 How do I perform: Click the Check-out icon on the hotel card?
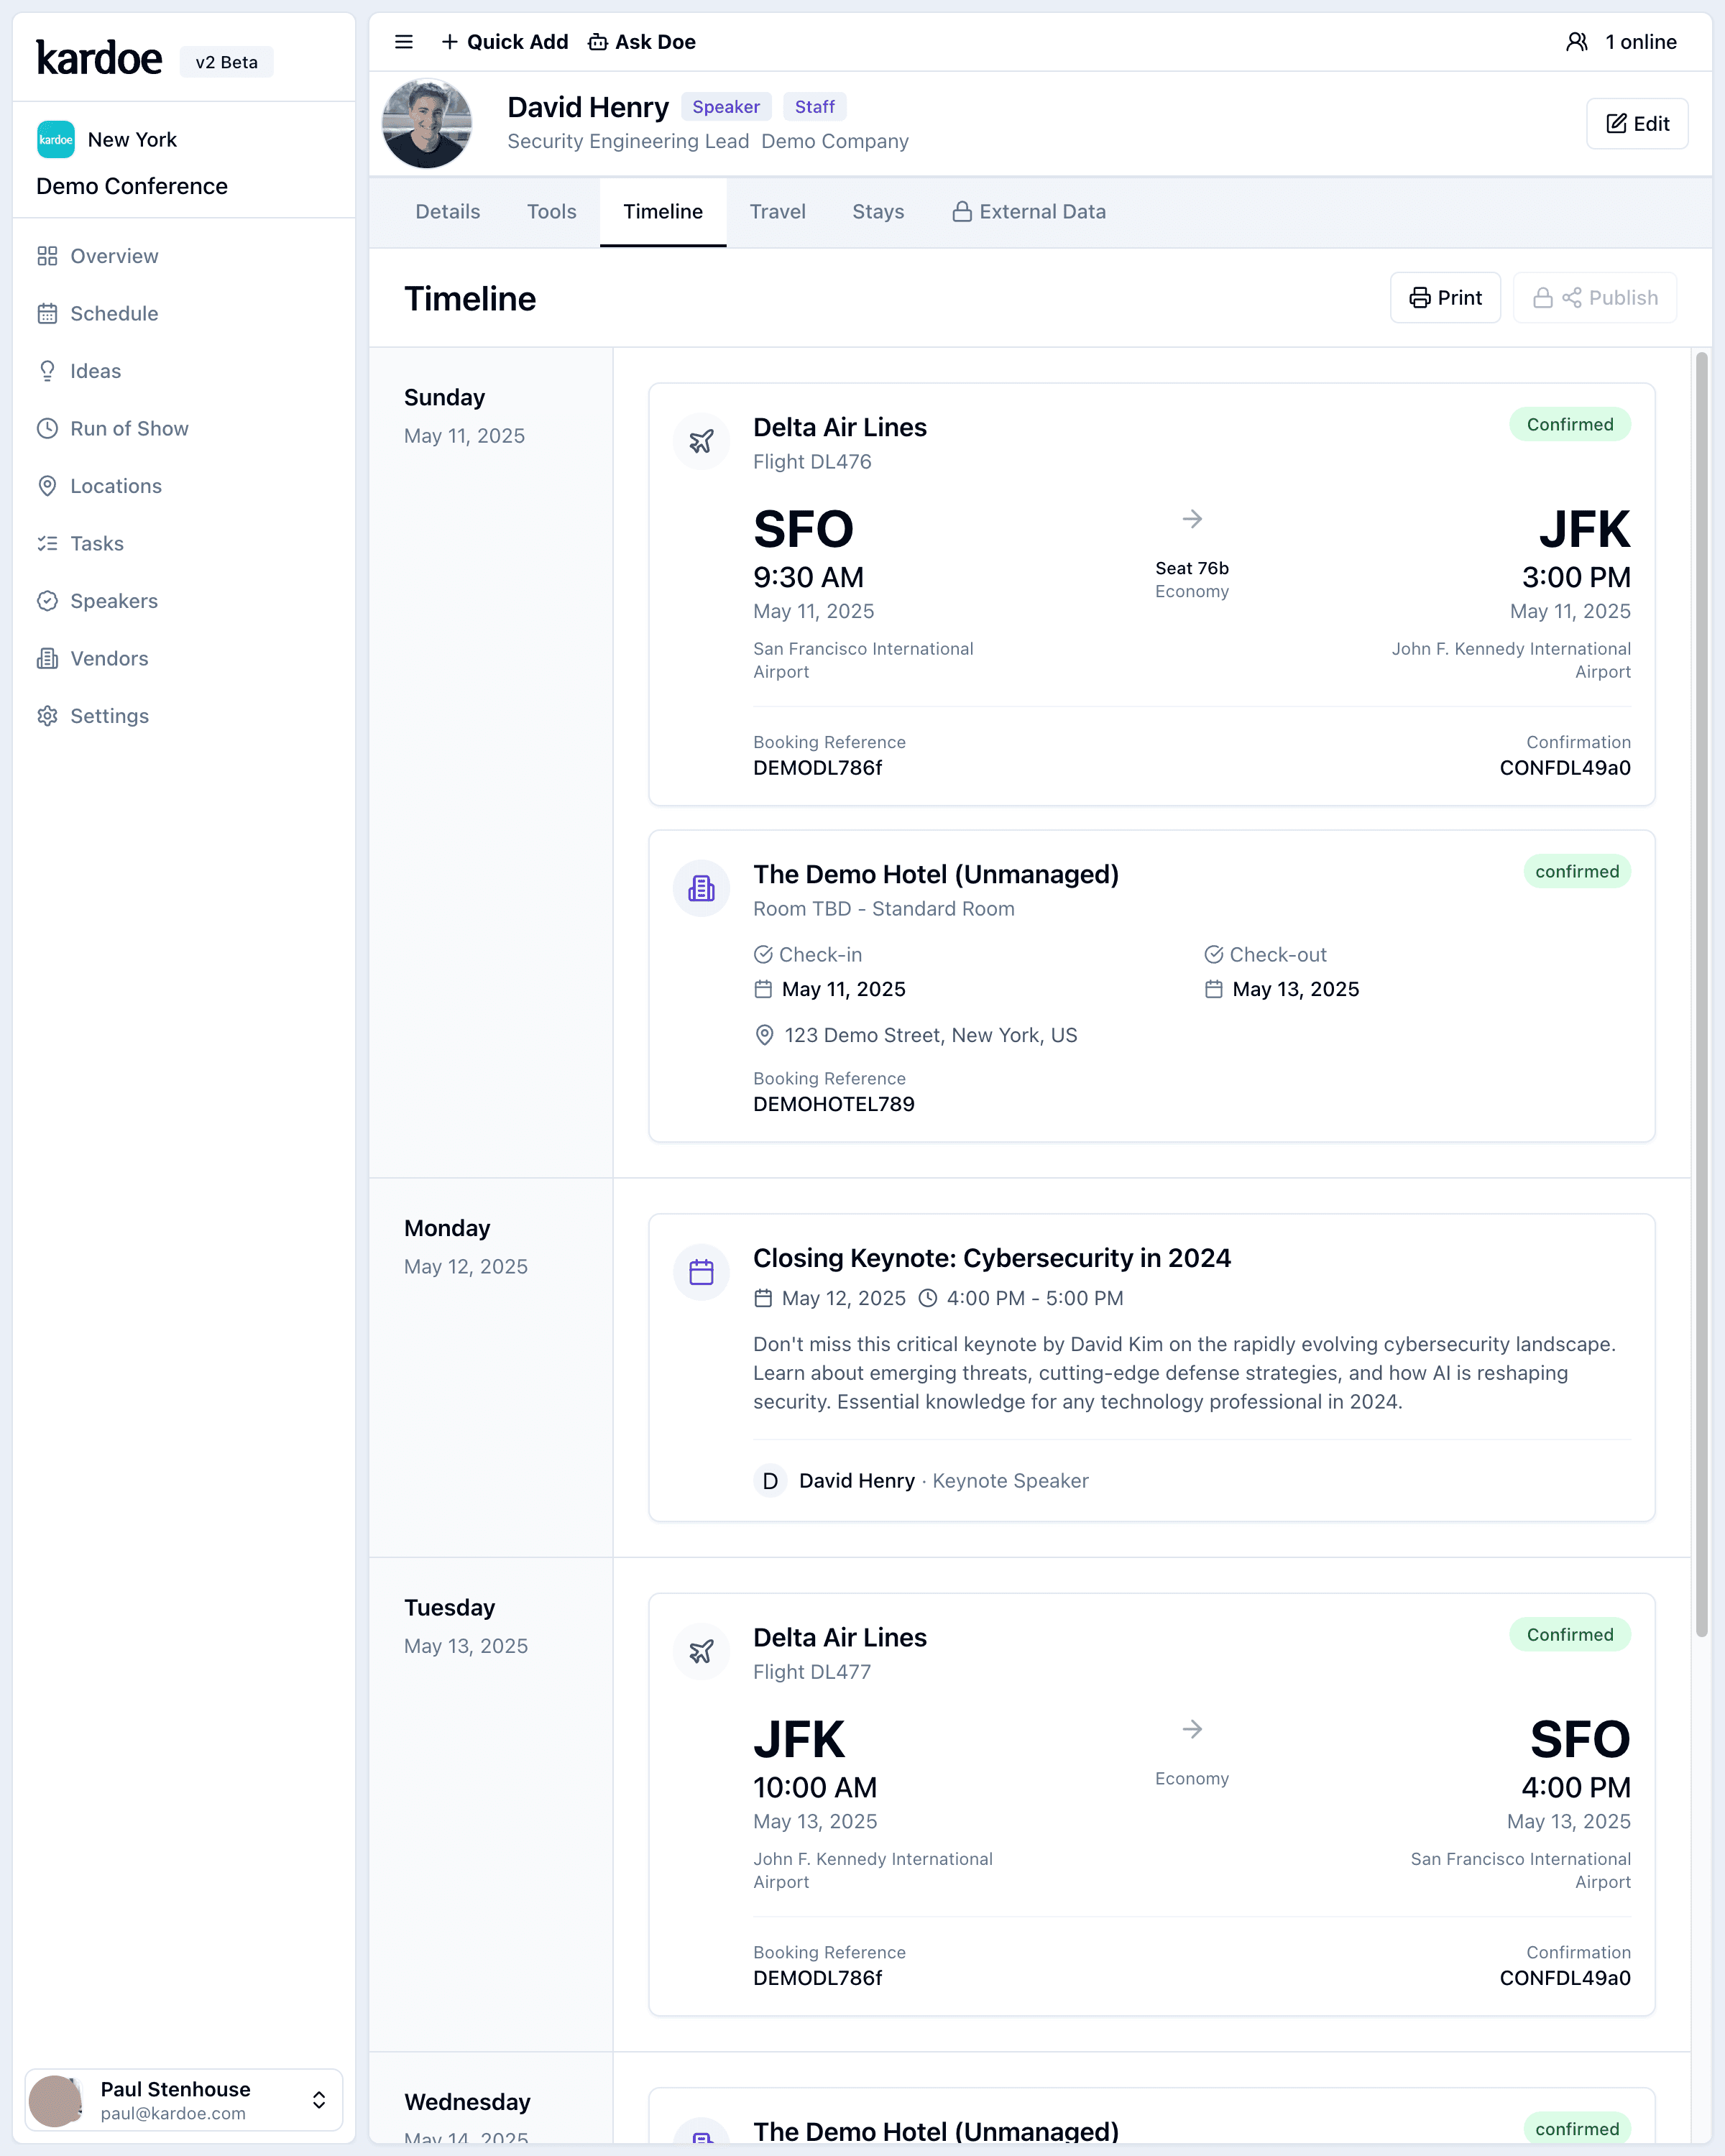pos(1214,955)
